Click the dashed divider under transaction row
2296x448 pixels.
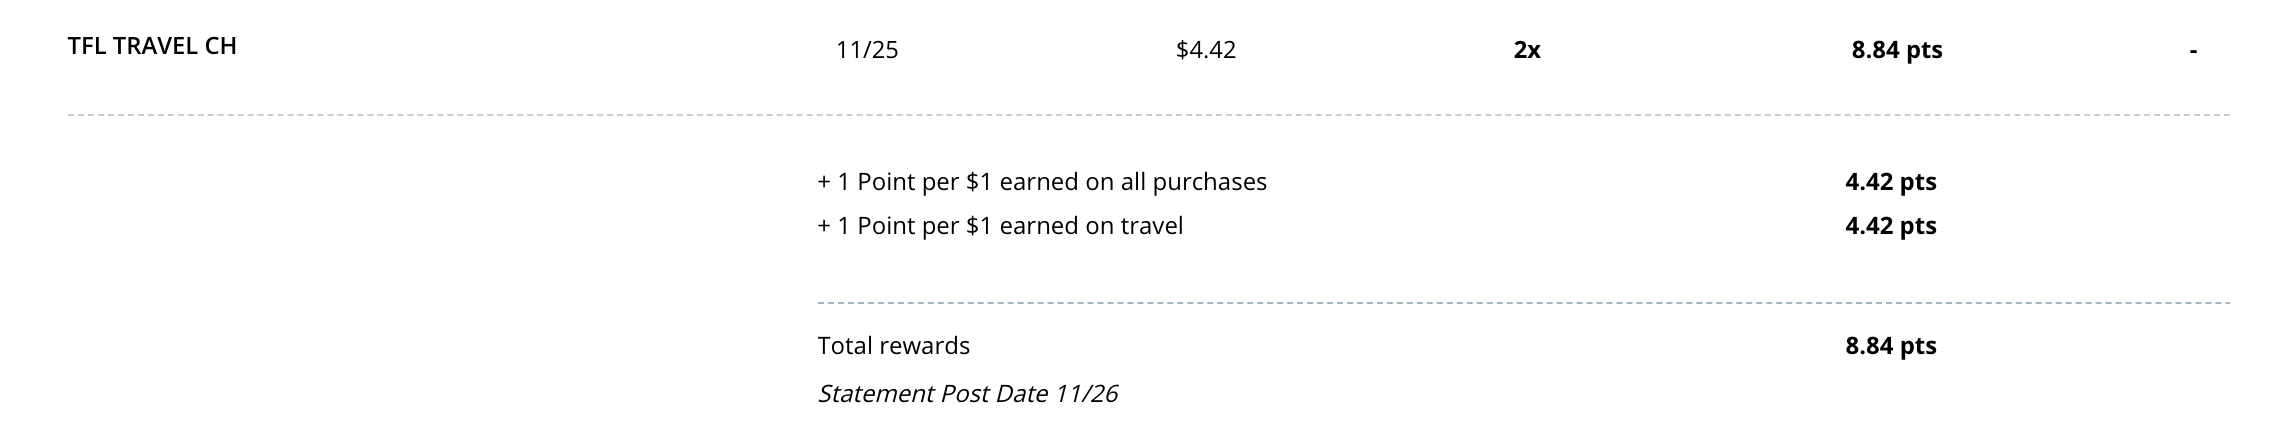tap(1148, 115)
